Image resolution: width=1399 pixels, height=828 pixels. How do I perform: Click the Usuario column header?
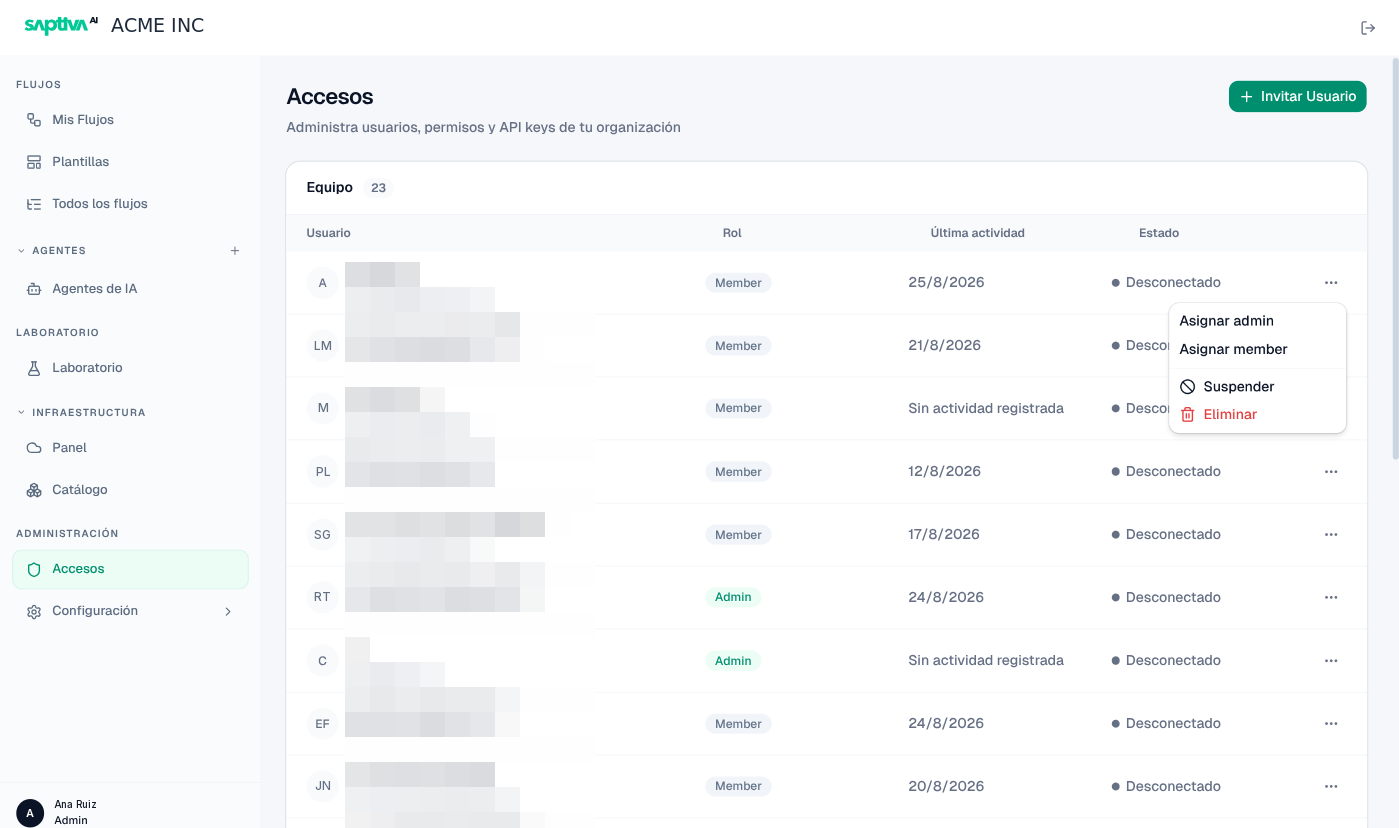[328, 233]
